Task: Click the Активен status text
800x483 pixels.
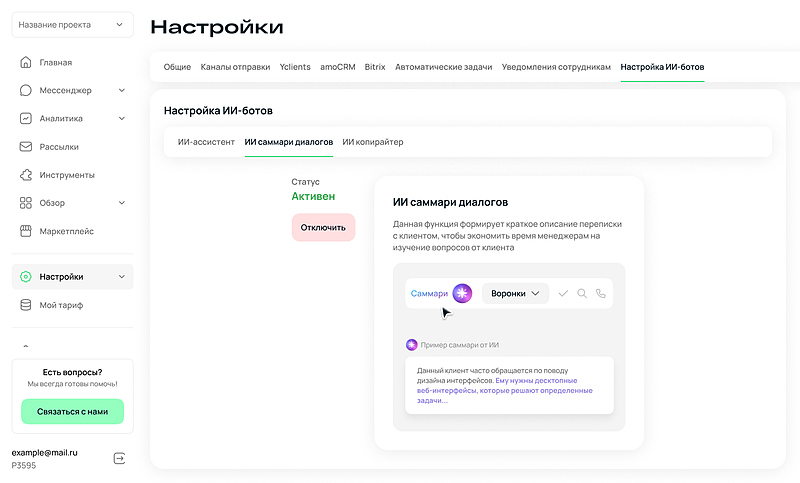Action: click(x=313, y=196)
